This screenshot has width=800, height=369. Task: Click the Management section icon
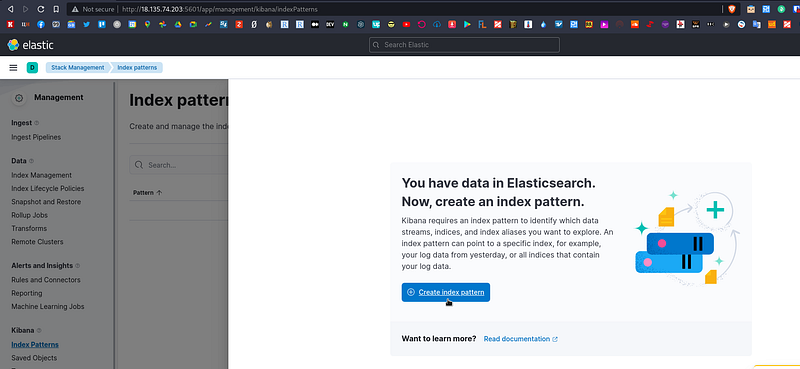tap(19, 98)
